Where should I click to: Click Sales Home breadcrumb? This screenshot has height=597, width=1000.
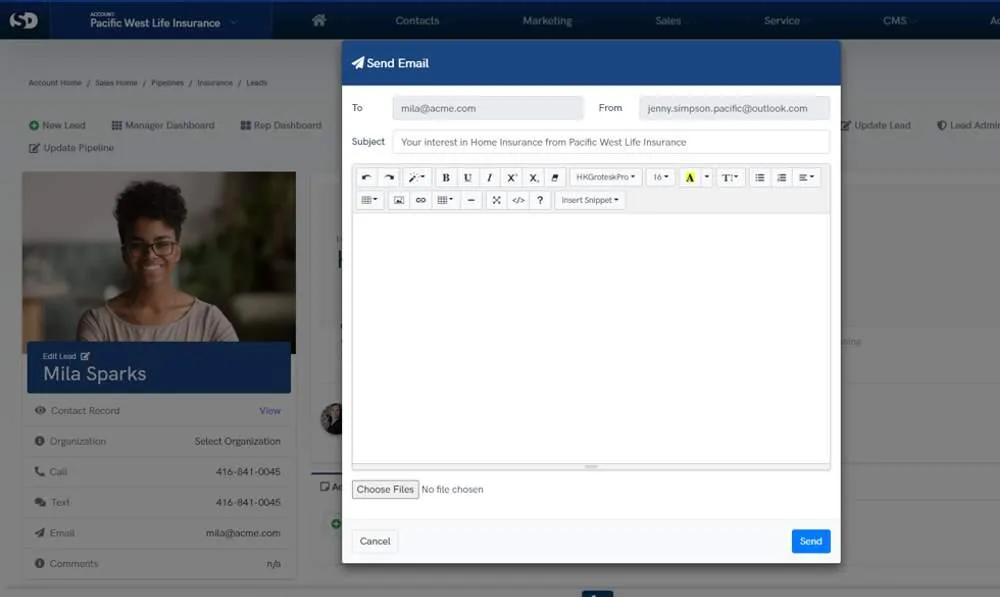tap(116, 83)
